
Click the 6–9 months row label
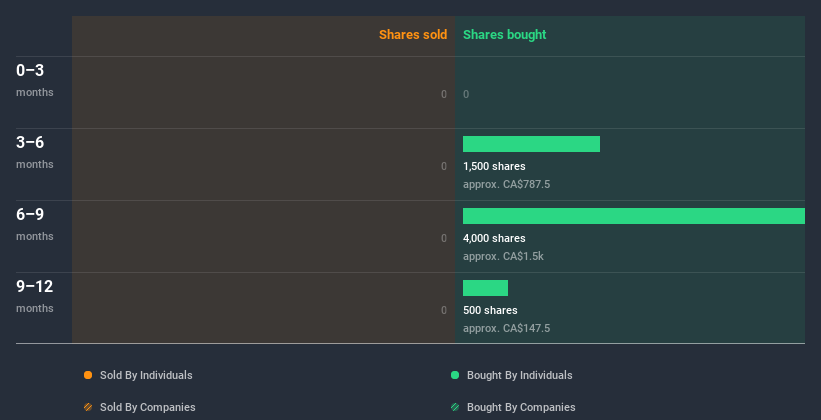click(x=35, y=224)
